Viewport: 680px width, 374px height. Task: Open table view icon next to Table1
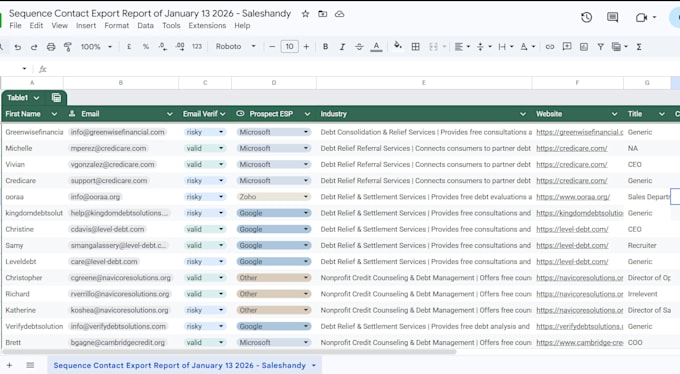tap(56, 98)
